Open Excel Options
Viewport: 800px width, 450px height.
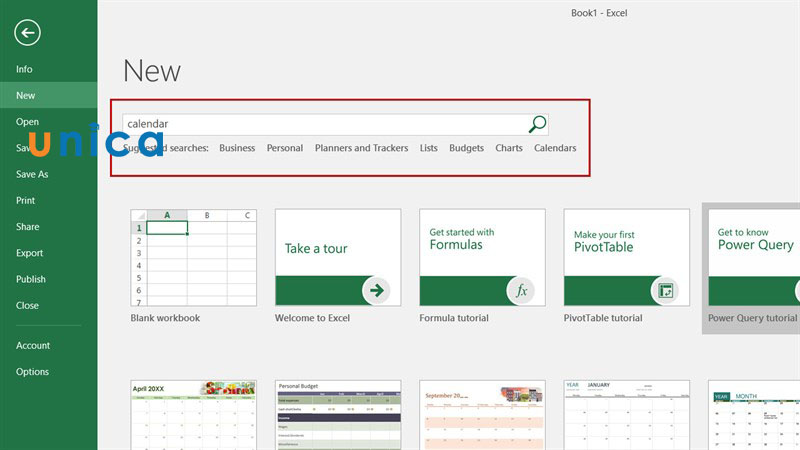tap(32, 371)
